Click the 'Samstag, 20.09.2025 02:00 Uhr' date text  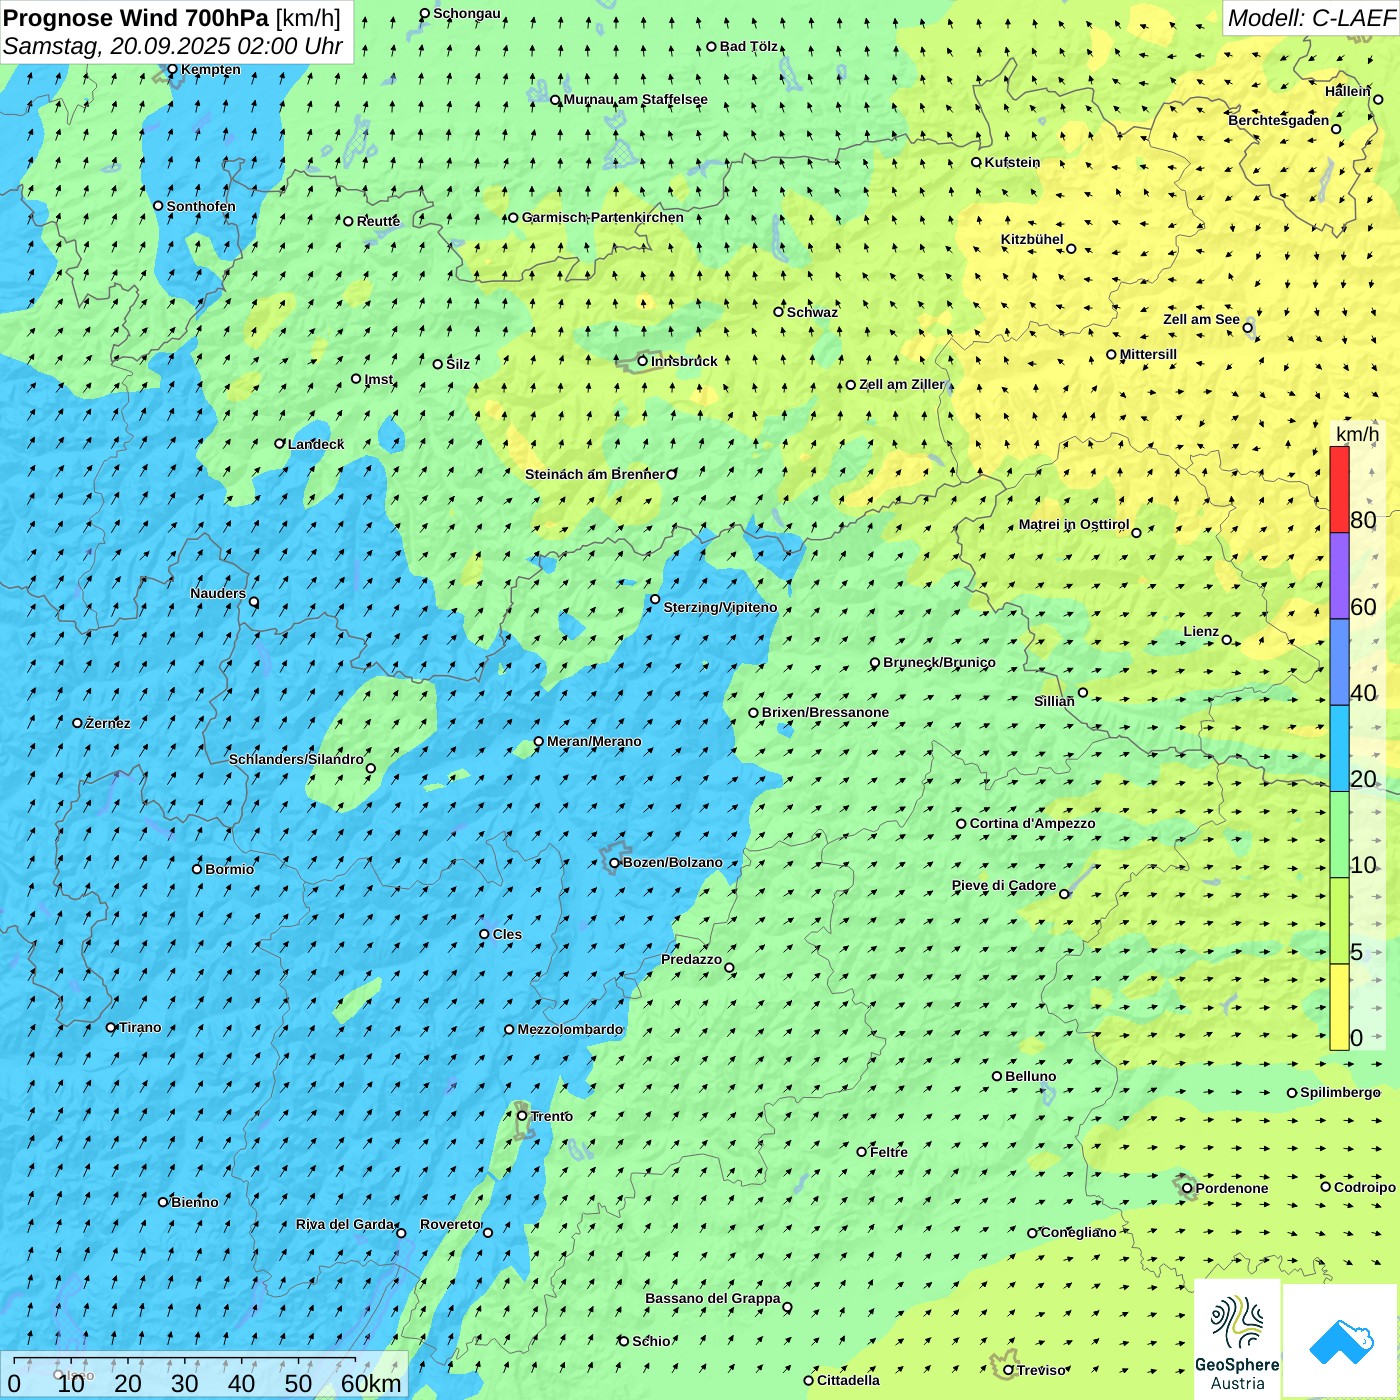coord(173,46)
